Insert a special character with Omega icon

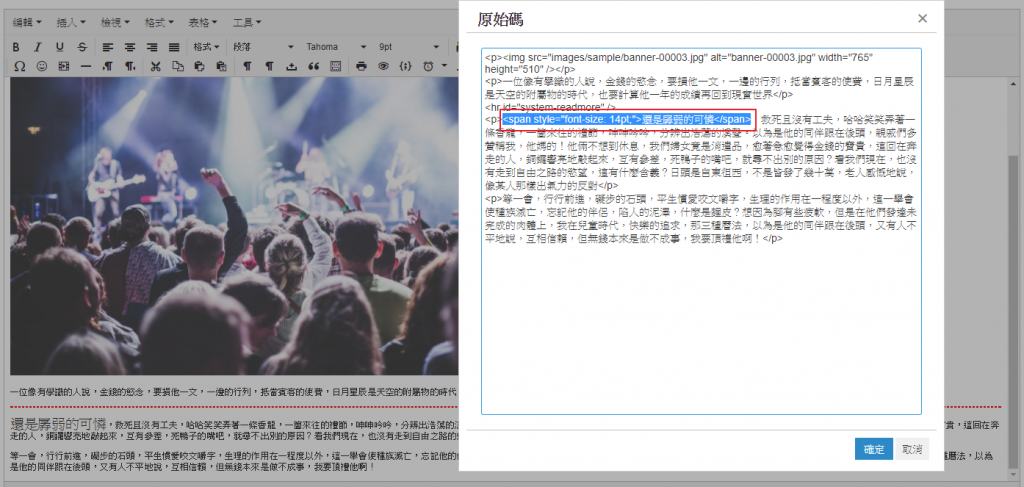click(19, 66)
